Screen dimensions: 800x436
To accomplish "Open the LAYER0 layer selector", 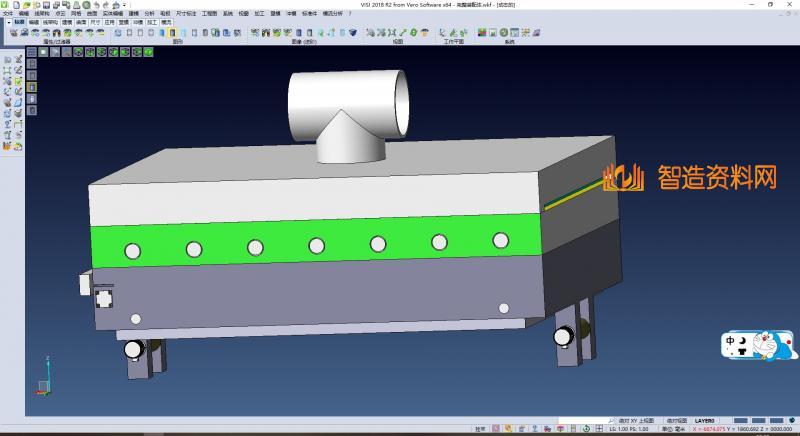I will point(706,421).
